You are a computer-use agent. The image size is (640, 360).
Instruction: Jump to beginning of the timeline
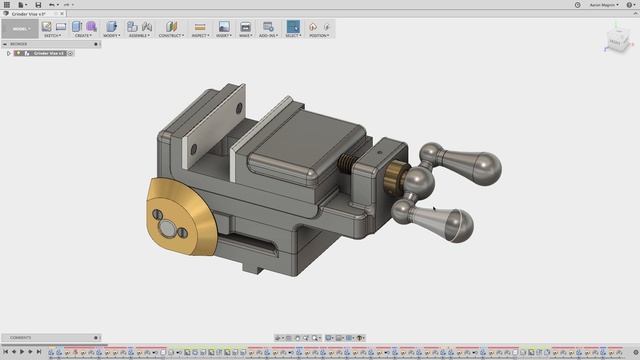click(x=6, y=352)
